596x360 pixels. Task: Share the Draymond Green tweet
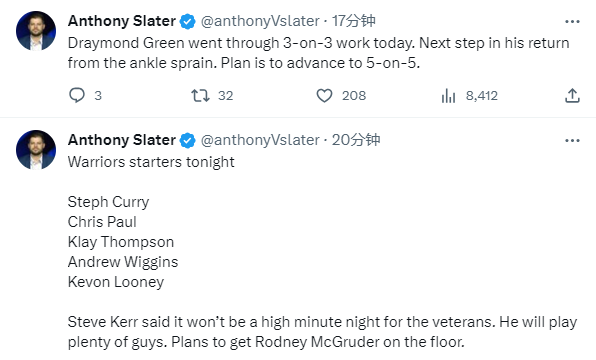(572, 95)
